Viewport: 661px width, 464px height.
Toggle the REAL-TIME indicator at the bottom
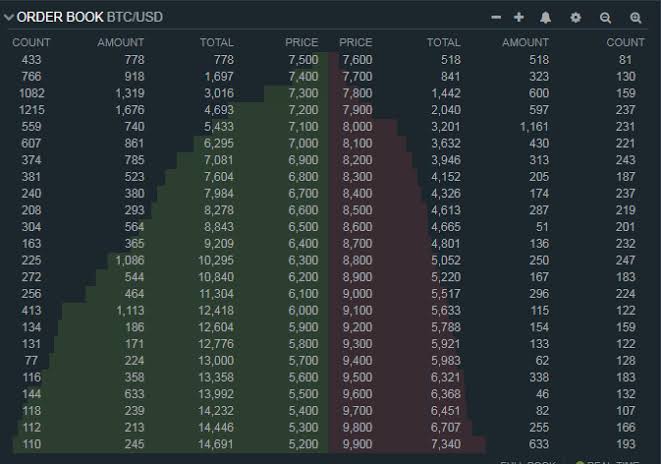tap(607, 462)
